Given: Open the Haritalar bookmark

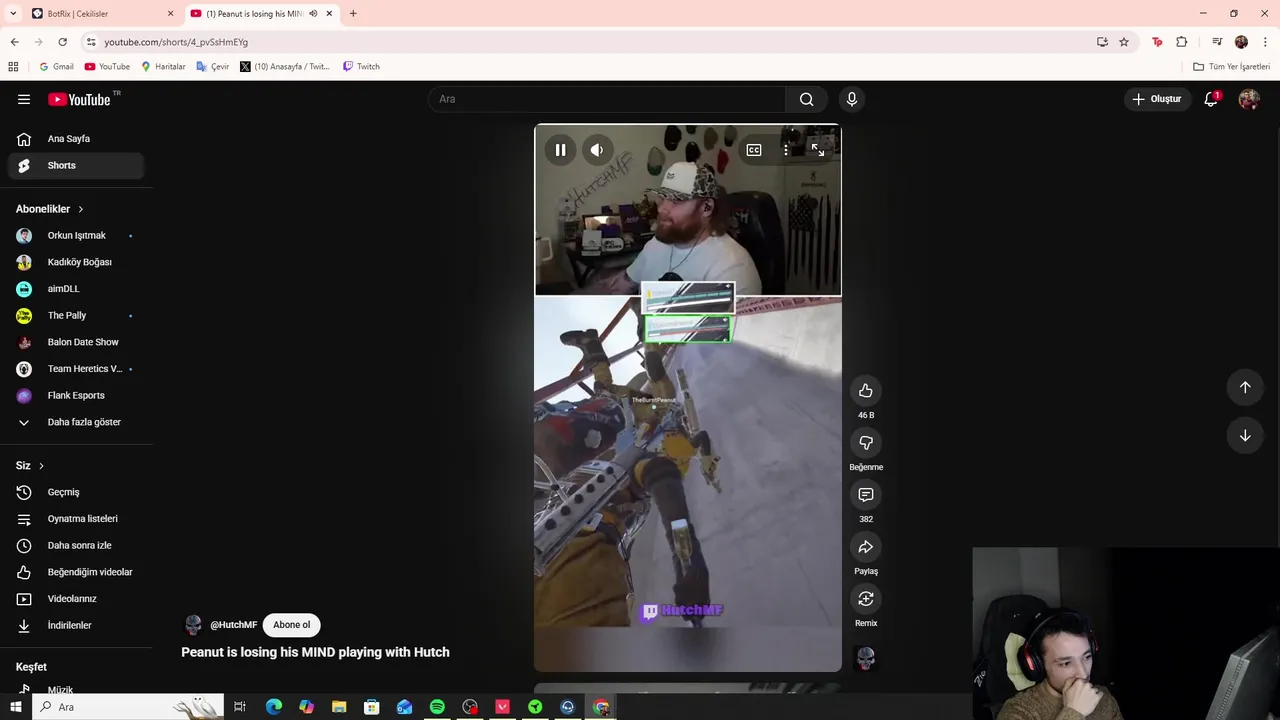Looking at the screenshot, I should pyautogui.click(x=163, y=67).
